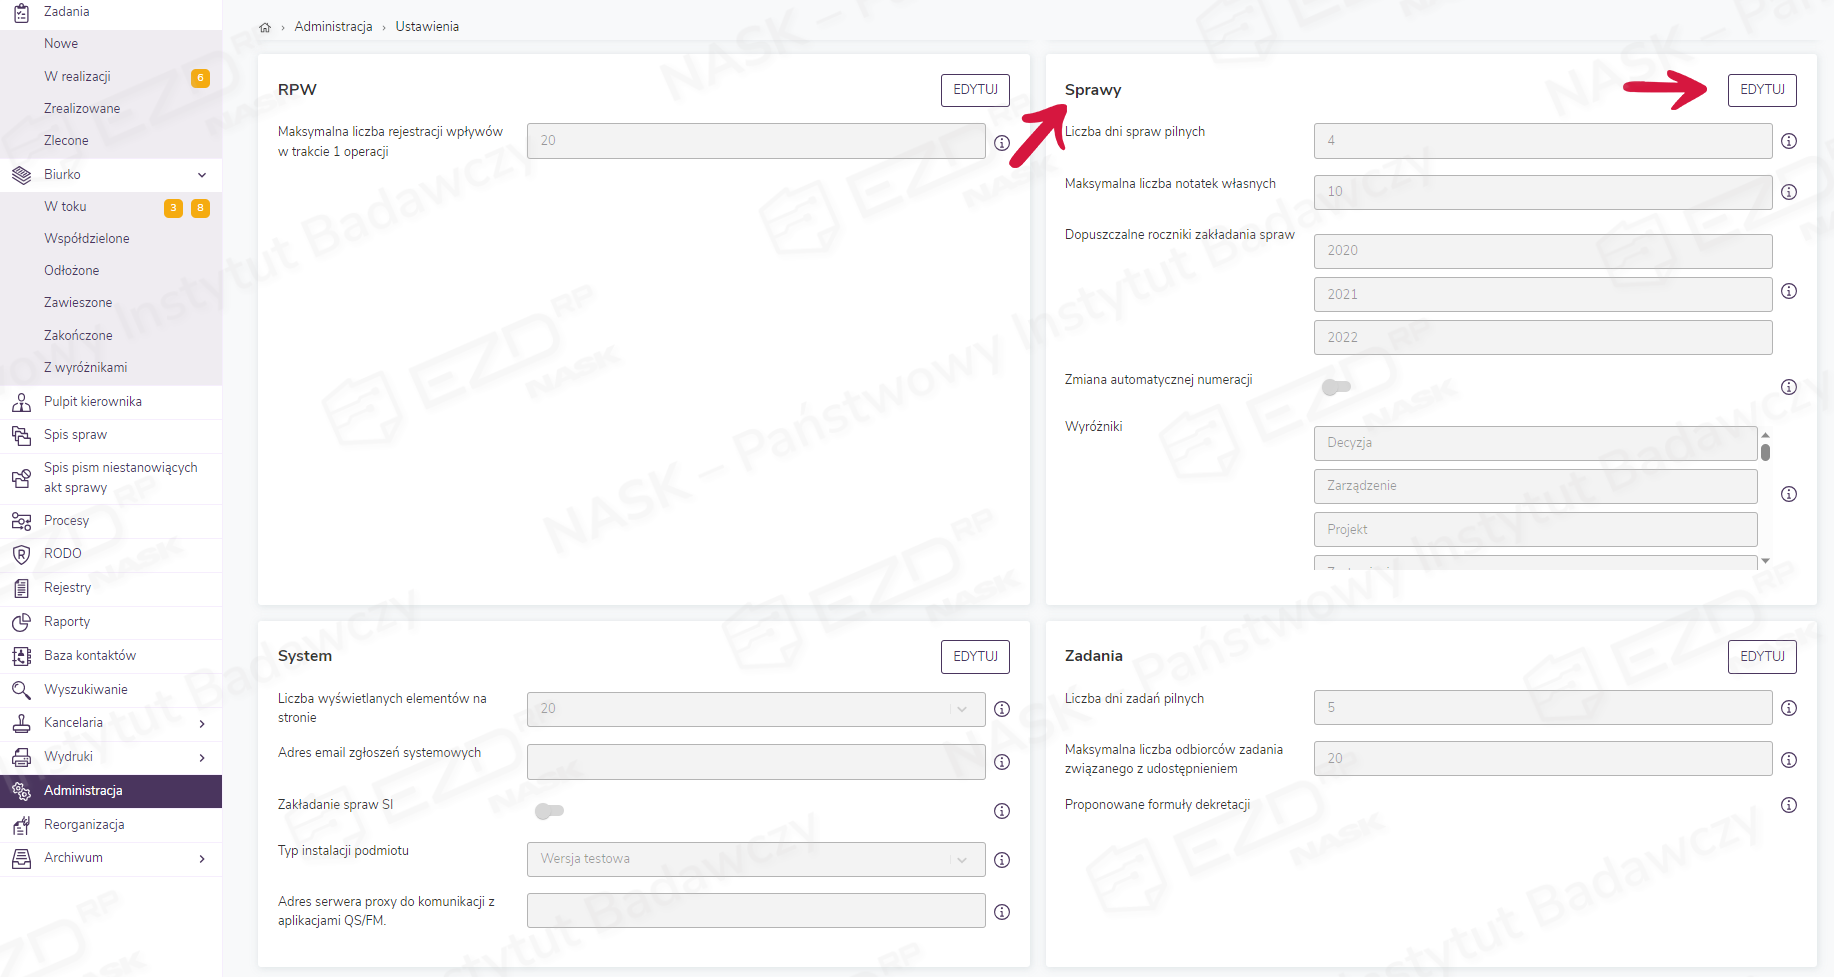Click the home icon in breadcrumb
The height and width of the screenshot is (977, 1834).
[265, 27]
